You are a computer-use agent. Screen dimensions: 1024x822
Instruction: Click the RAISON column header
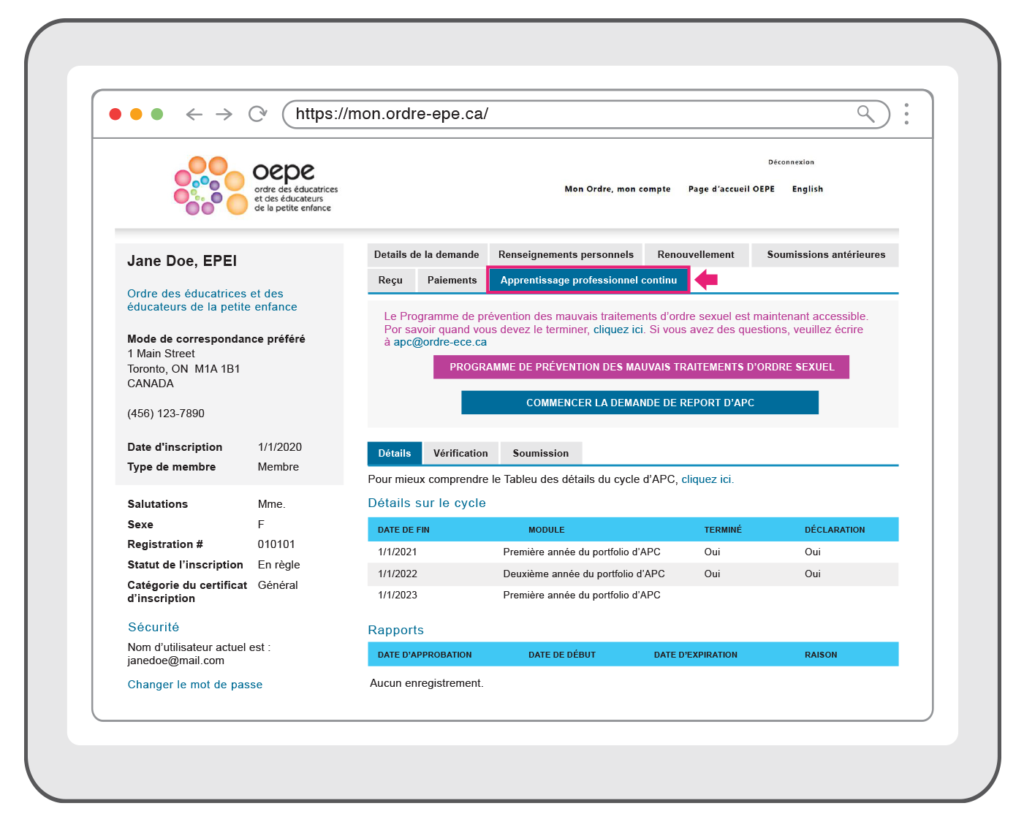[820, 654]
